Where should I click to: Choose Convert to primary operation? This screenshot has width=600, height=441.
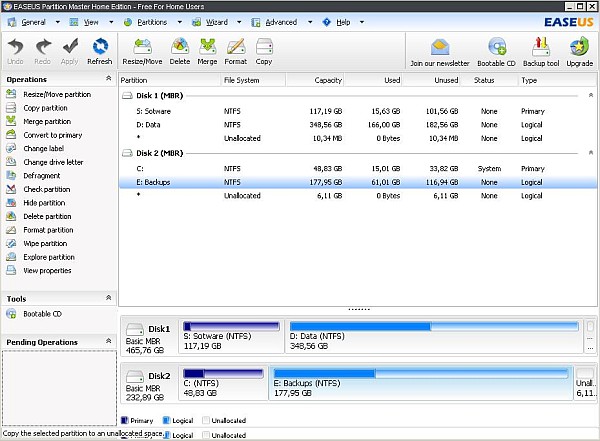pyautogui.click(x=52, y=135)
